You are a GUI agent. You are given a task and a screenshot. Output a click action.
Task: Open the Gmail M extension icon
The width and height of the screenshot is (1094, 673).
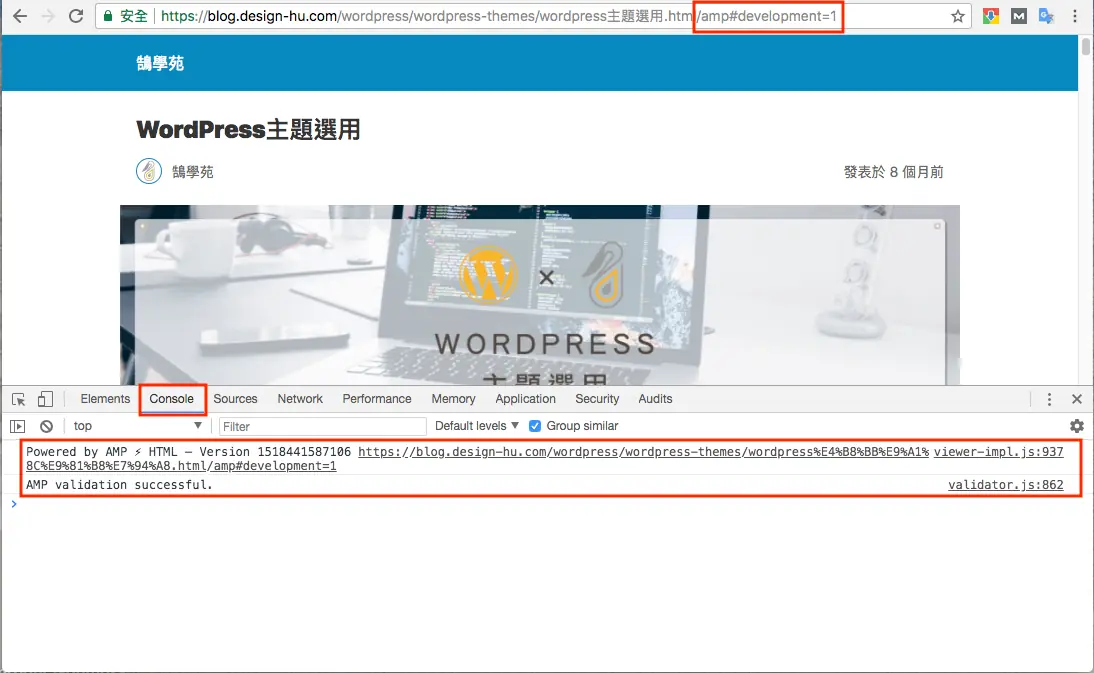coord(1019,16)
